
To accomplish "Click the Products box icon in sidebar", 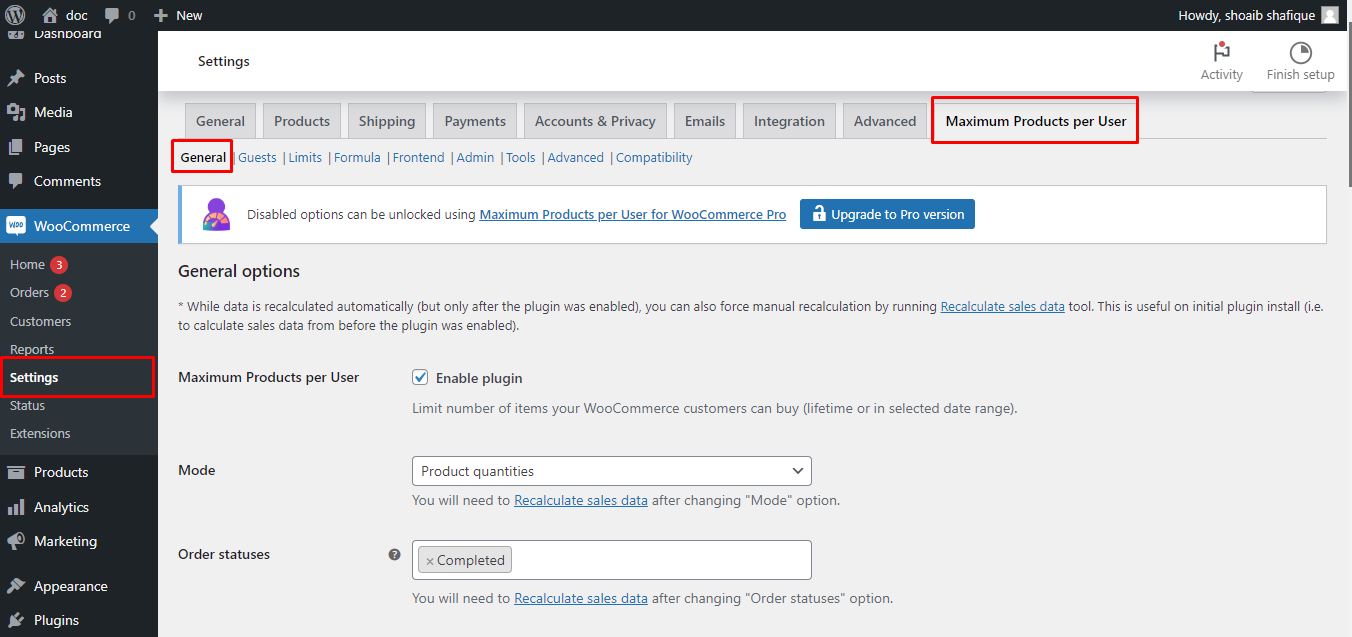I will click(x=15, y=472).
